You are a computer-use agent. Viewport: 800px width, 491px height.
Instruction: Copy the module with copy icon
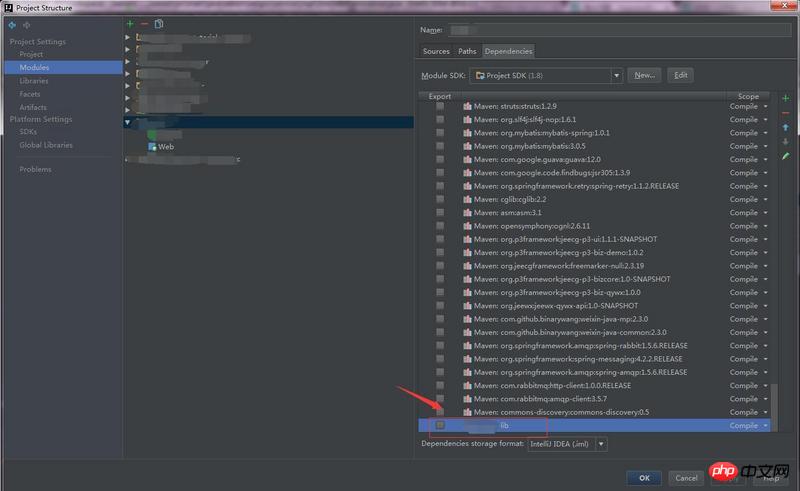(159, 24)
